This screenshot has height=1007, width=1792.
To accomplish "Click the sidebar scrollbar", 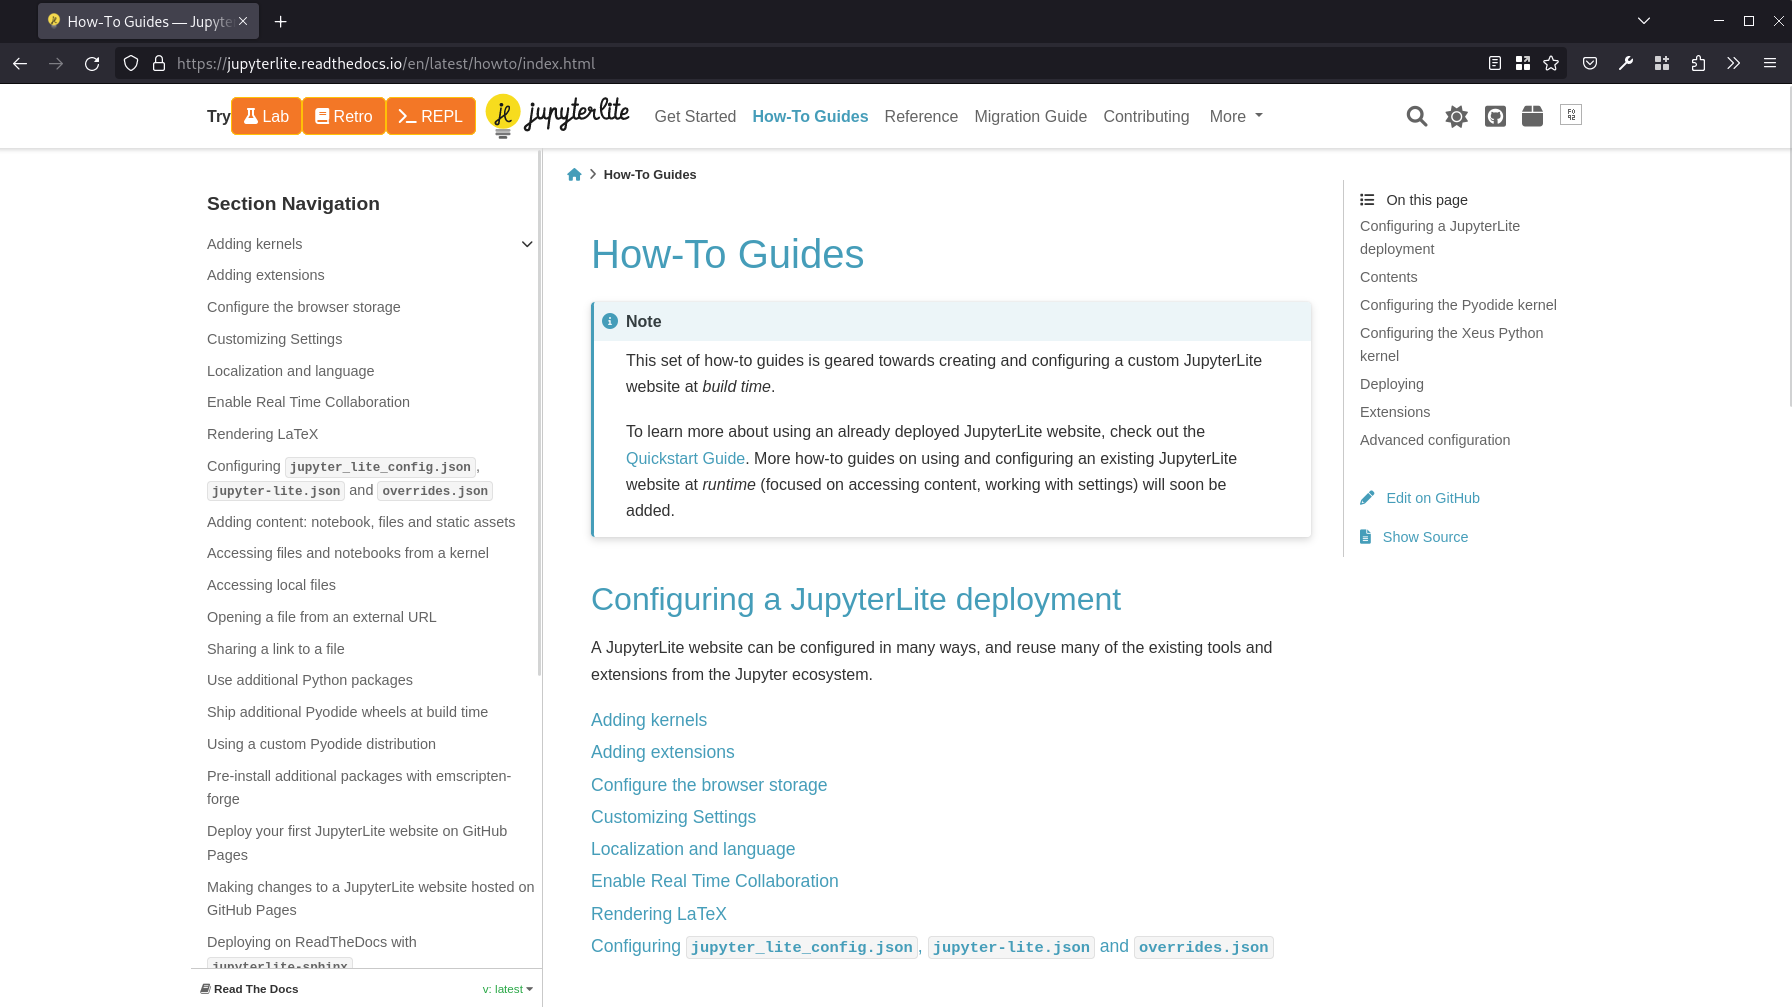I will click(x=540, y=412).
